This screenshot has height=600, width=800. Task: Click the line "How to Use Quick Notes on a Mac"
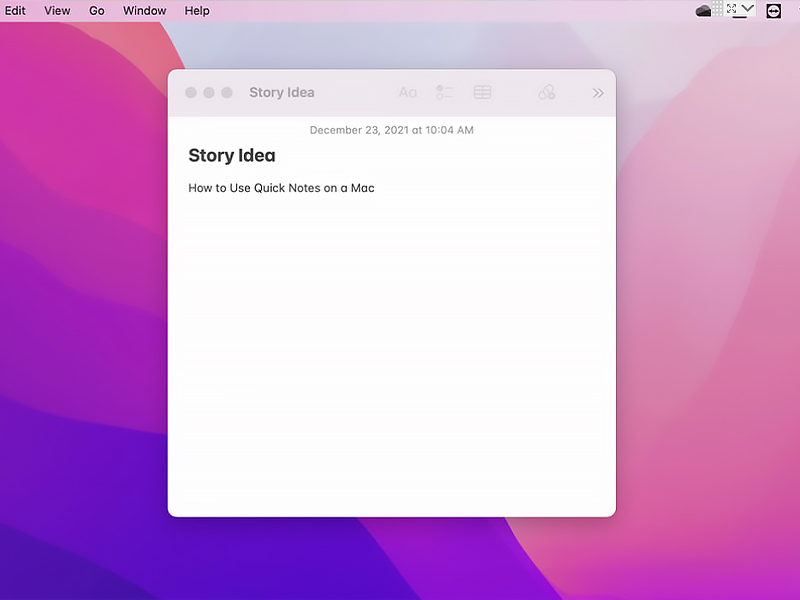pos(281,188)
